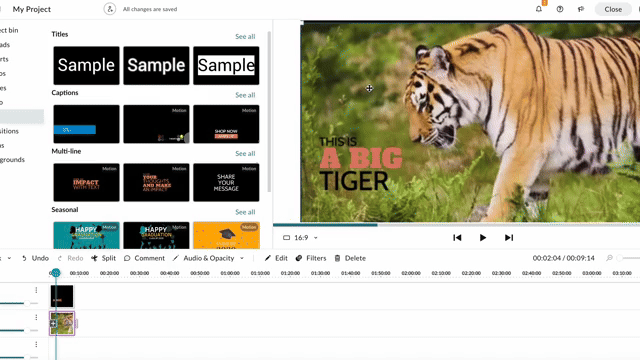Open third track options menu (three dots)

point(36,345)
